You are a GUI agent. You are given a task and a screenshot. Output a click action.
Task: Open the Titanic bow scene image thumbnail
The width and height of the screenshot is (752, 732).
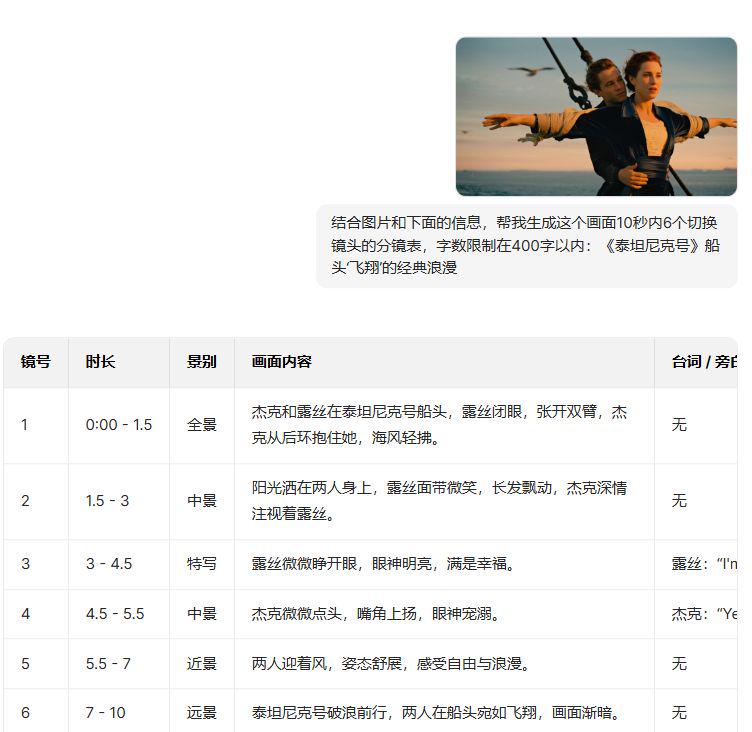click(x=596, y=116)
